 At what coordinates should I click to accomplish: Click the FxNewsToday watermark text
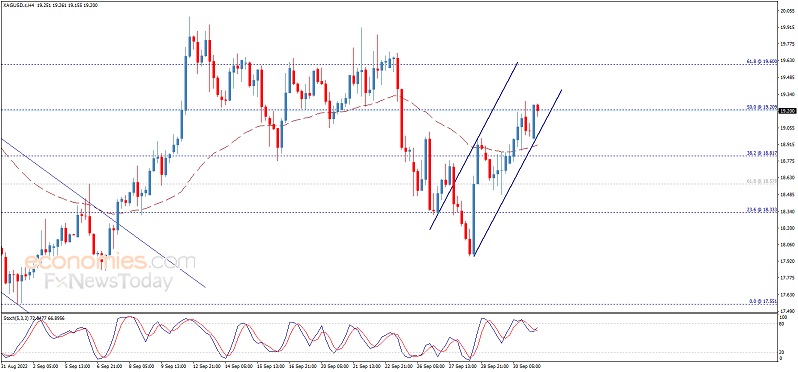click(108, 281)
